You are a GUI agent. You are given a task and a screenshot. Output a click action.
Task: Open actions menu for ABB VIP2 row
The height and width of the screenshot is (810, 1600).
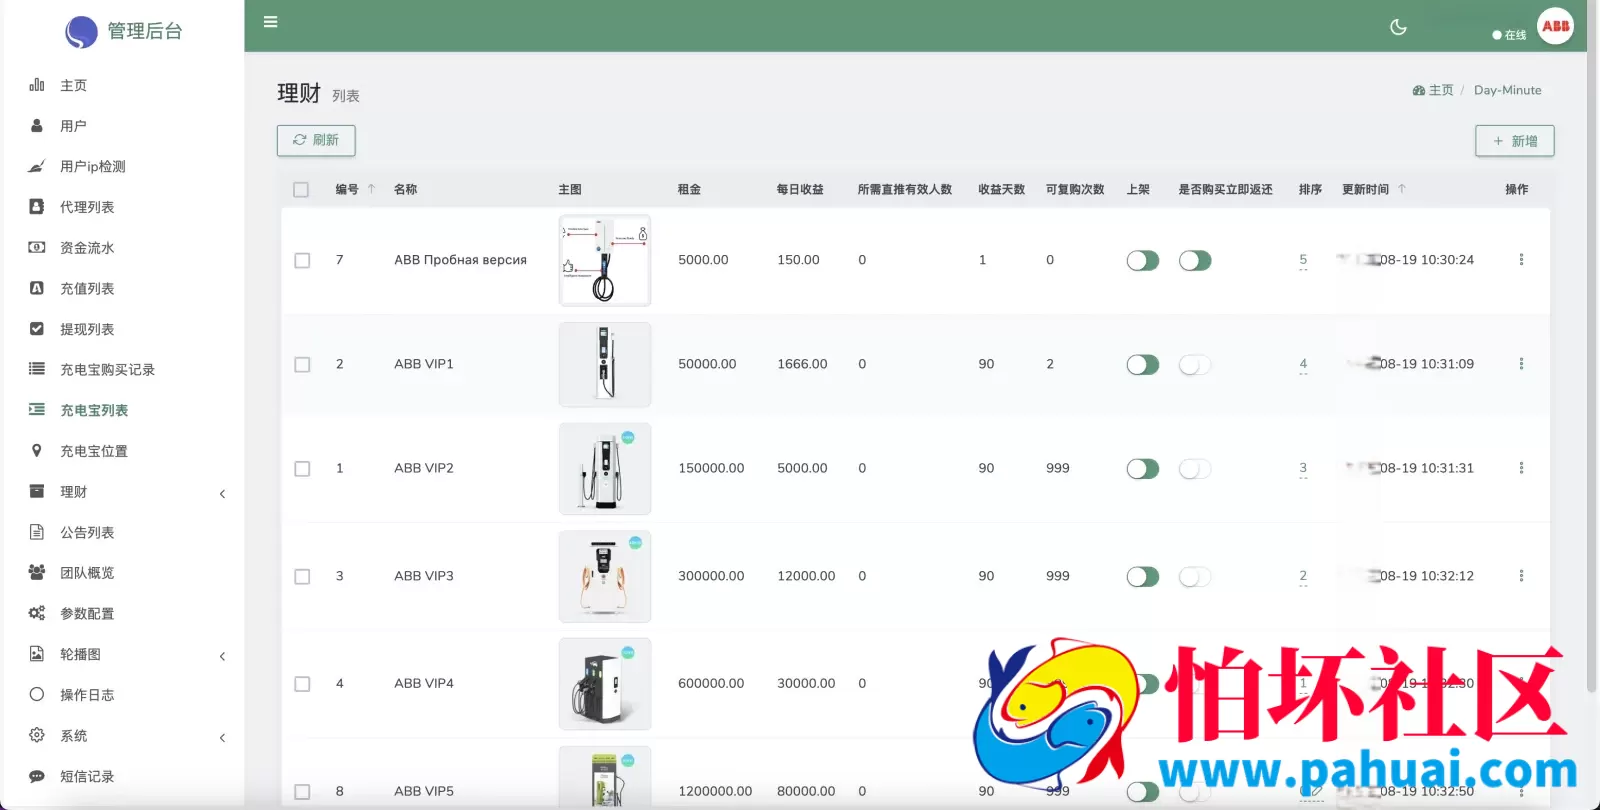pyautogui.click(x=1521, y=468)
